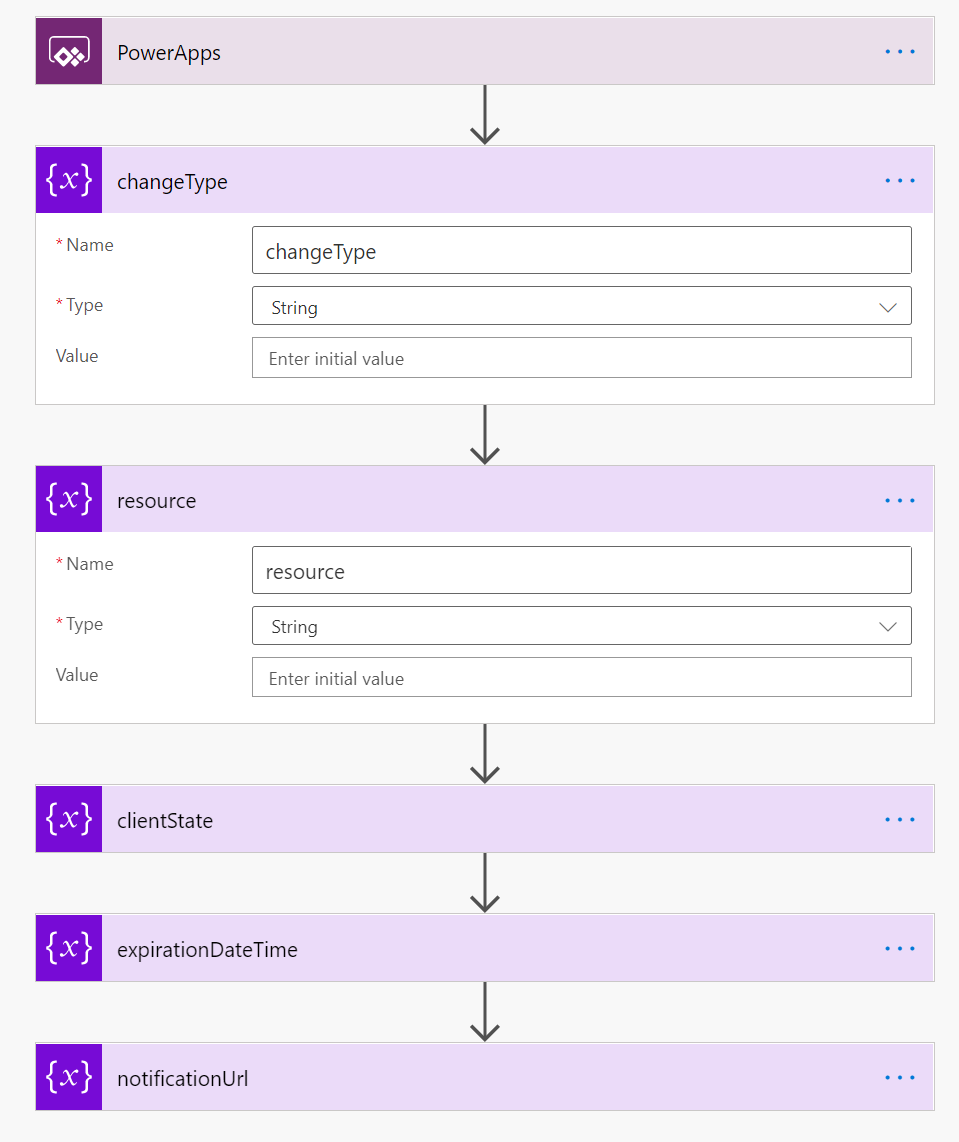Open the expirationDateTime step ellipsis menu

click(x=900, y=948)
